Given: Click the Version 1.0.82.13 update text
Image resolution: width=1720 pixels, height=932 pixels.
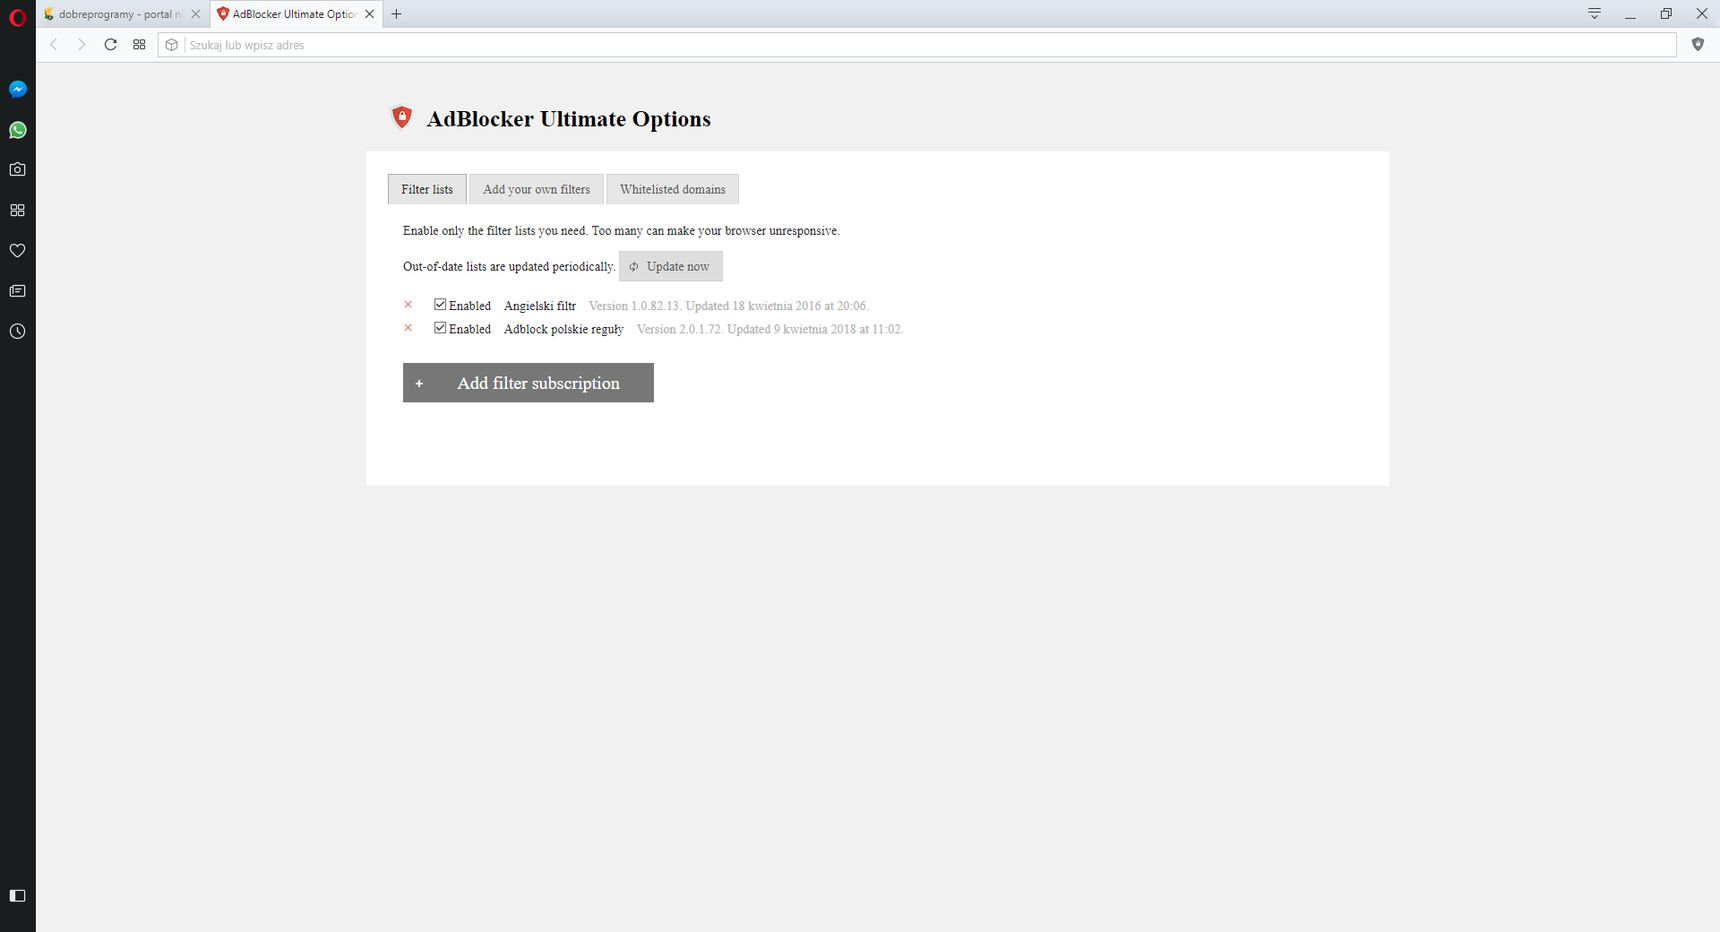Looking at the screenshot, I should [x=729, y=306].
